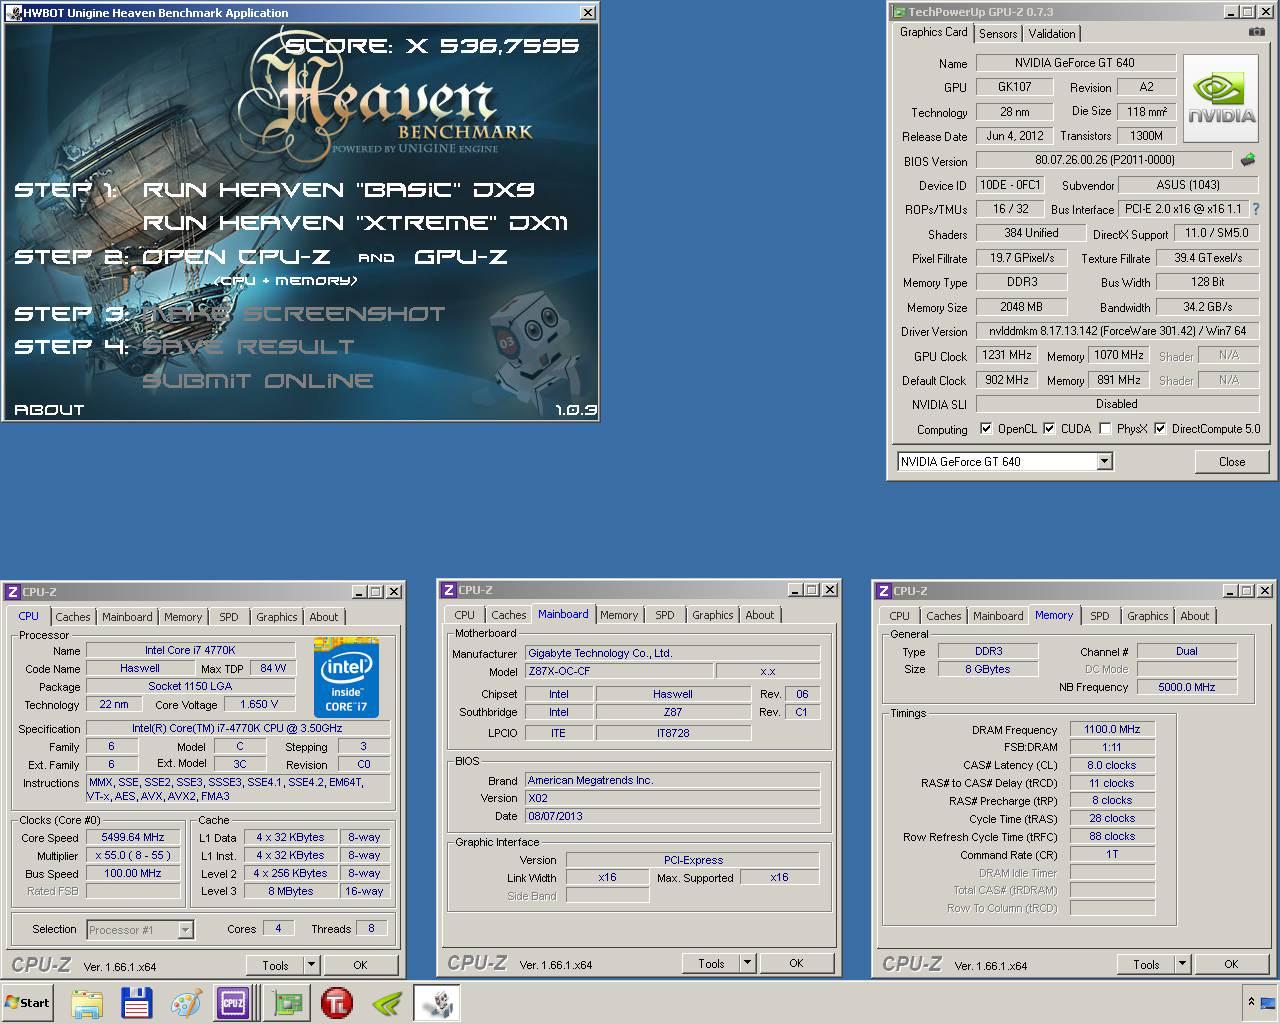Viewport: 1280px width, 1024px height.
Task: Click the Z87X-OC-CF model value
Action: [x=618, y=671]
